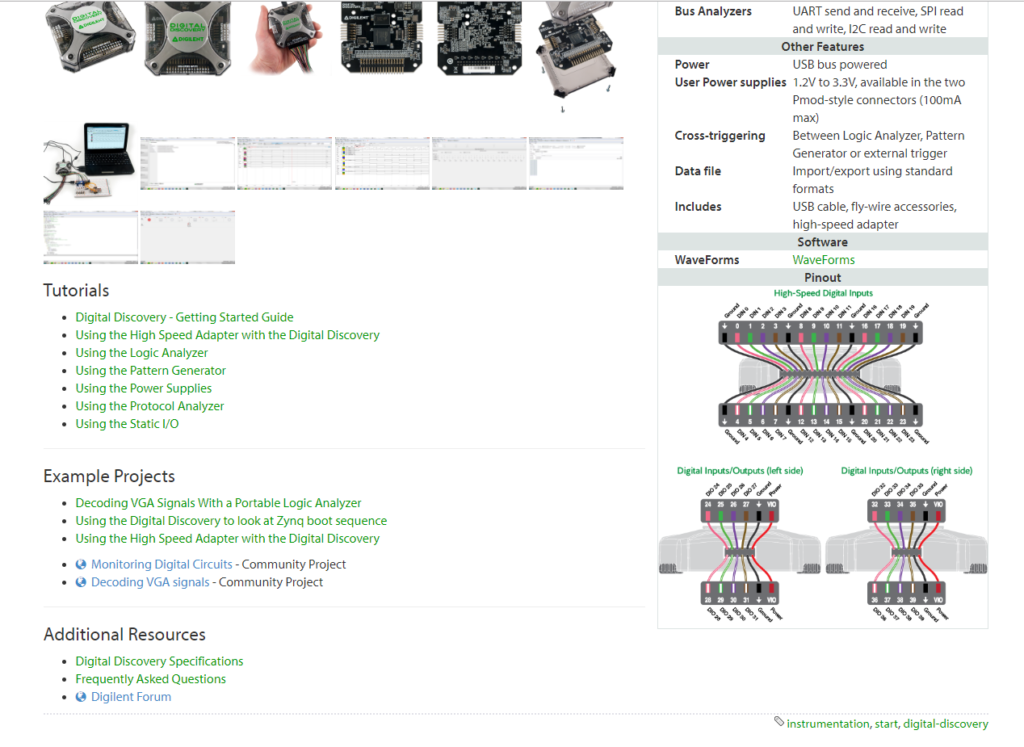Open the Digital Discovery Getting Started Guide
The width and height of the screenshot is (1024, 747).
pyautogui.click(x=184, y=317)
